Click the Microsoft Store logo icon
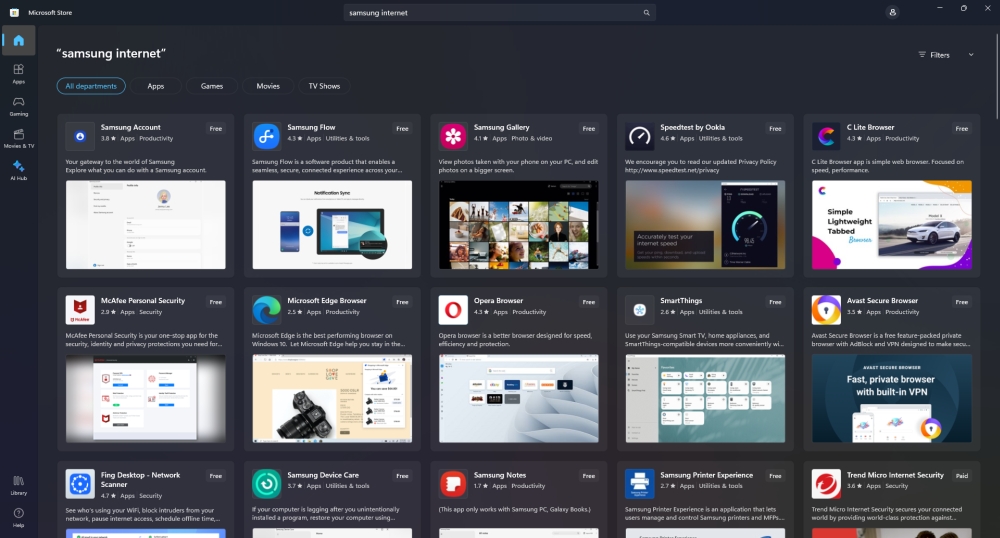 14,12
